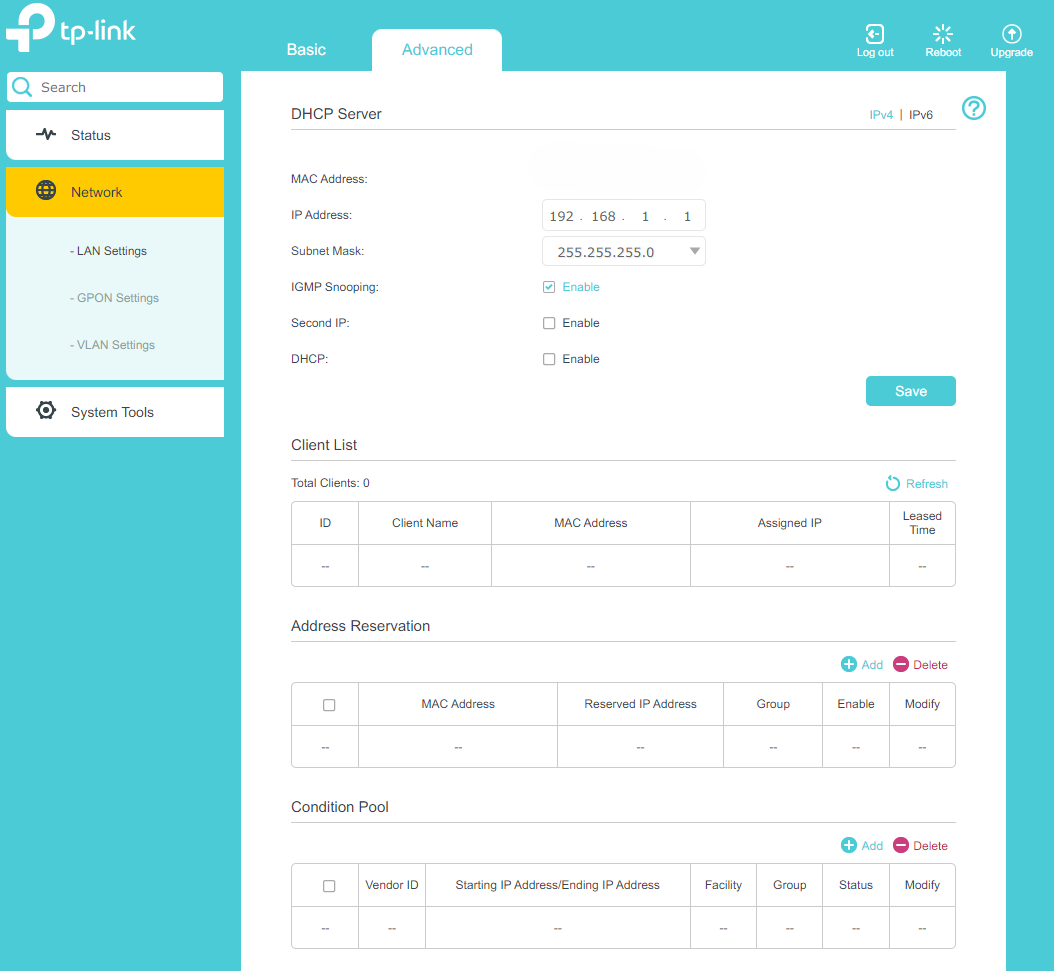Click the Leased Time column header
The height and width of the screenshot is (971, 1054).
click(x=922, y=523)
